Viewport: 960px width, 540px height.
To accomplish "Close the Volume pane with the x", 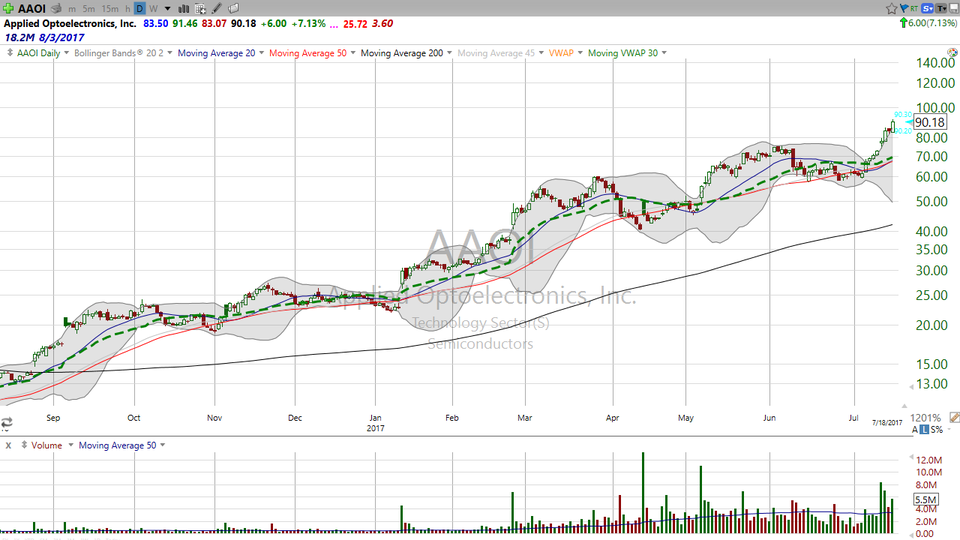I will (x=9, y=446).
